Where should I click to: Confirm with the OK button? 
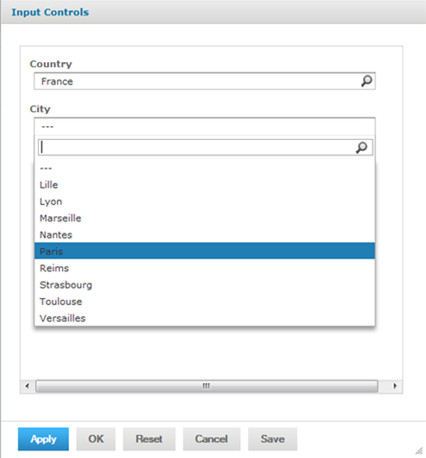(96, 439)
